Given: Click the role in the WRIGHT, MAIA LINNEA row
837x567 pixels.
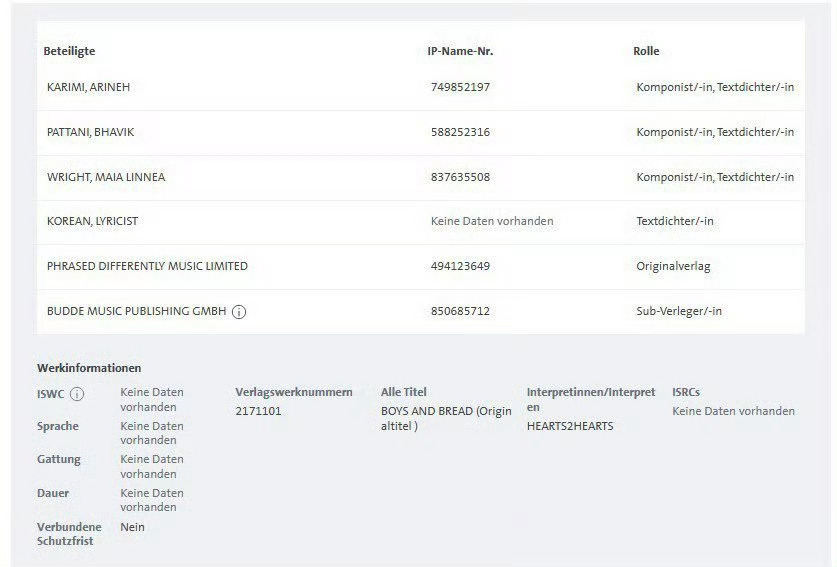Looking at the screenshot, I should (x=715, y=177).
